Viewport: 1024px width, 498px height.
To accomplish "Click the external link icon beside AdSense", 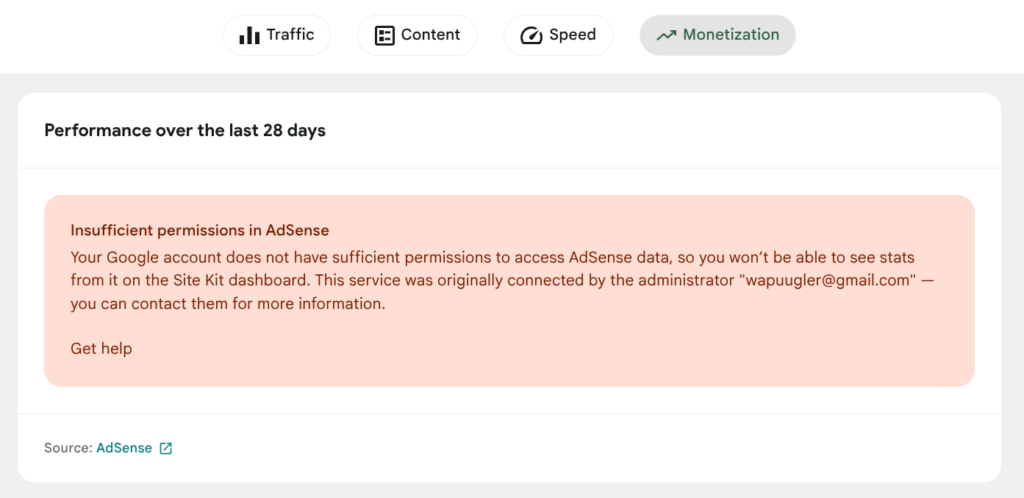I will click(166, 448).
